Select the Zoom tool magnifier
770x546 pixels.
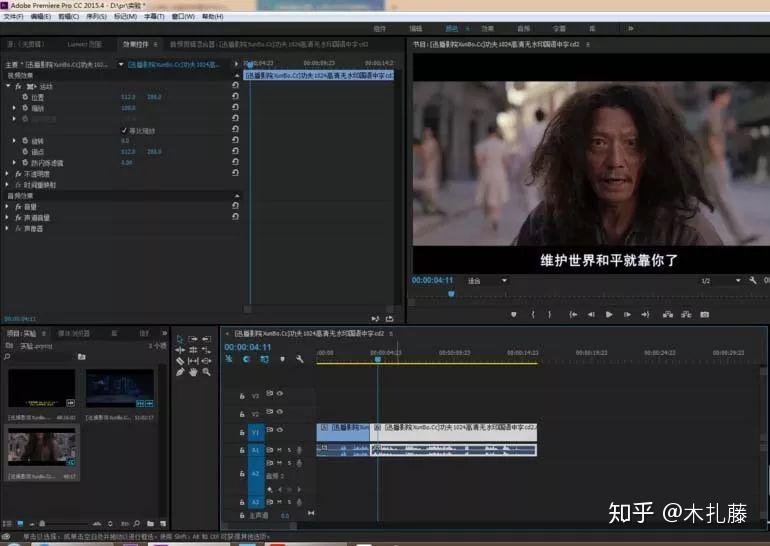pyautogui.click(x=206, y=372)
